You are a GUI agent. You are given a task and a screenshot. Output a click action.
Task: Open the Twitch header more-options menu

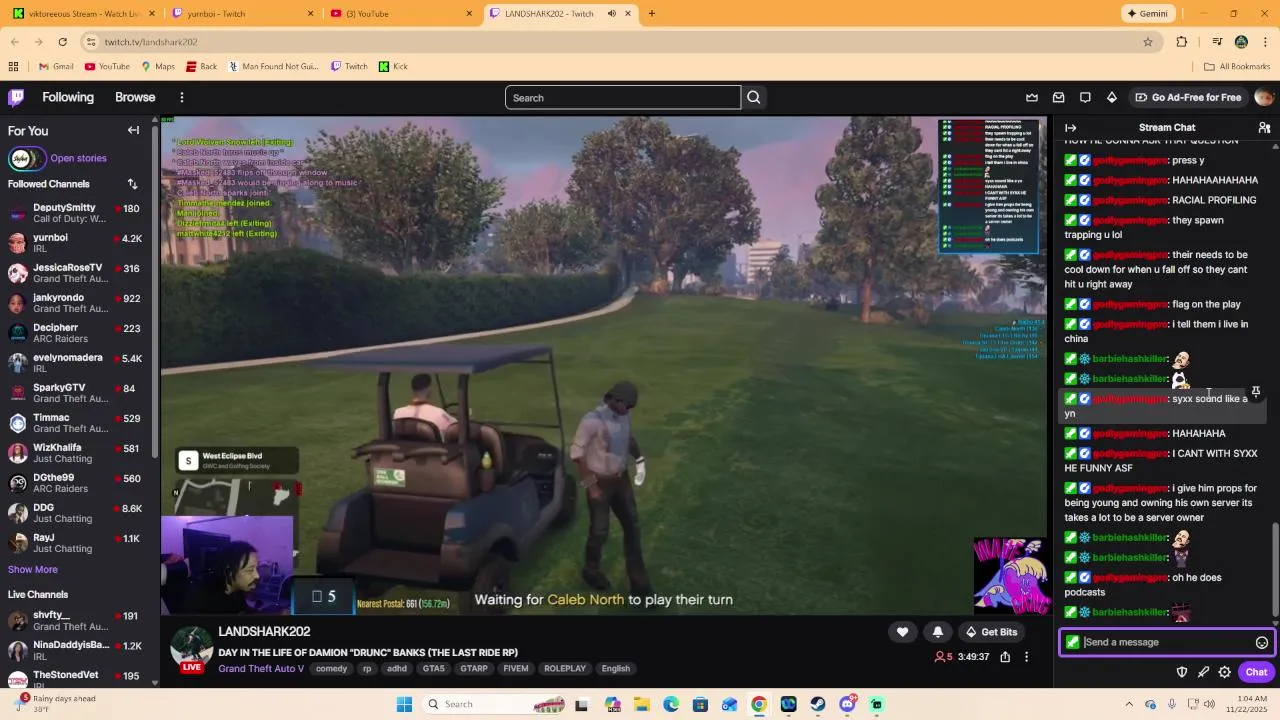[x=182, y=97]
